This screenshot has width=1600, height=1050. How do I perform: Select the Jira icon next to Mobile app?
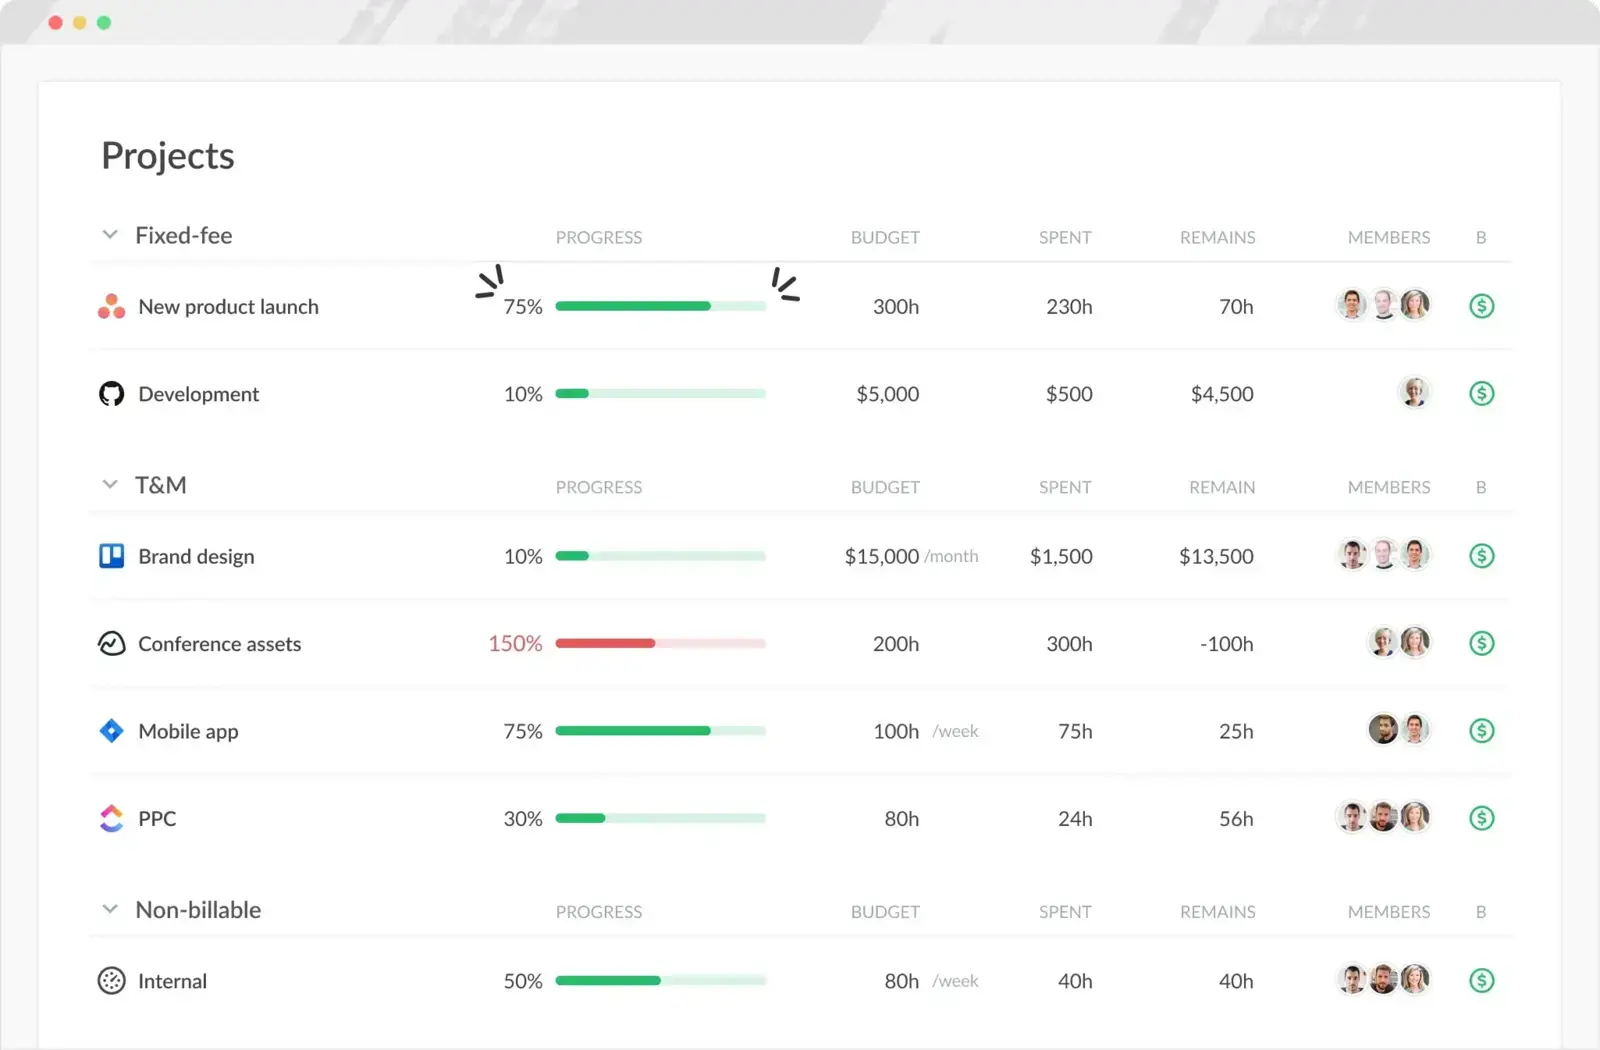111,731
